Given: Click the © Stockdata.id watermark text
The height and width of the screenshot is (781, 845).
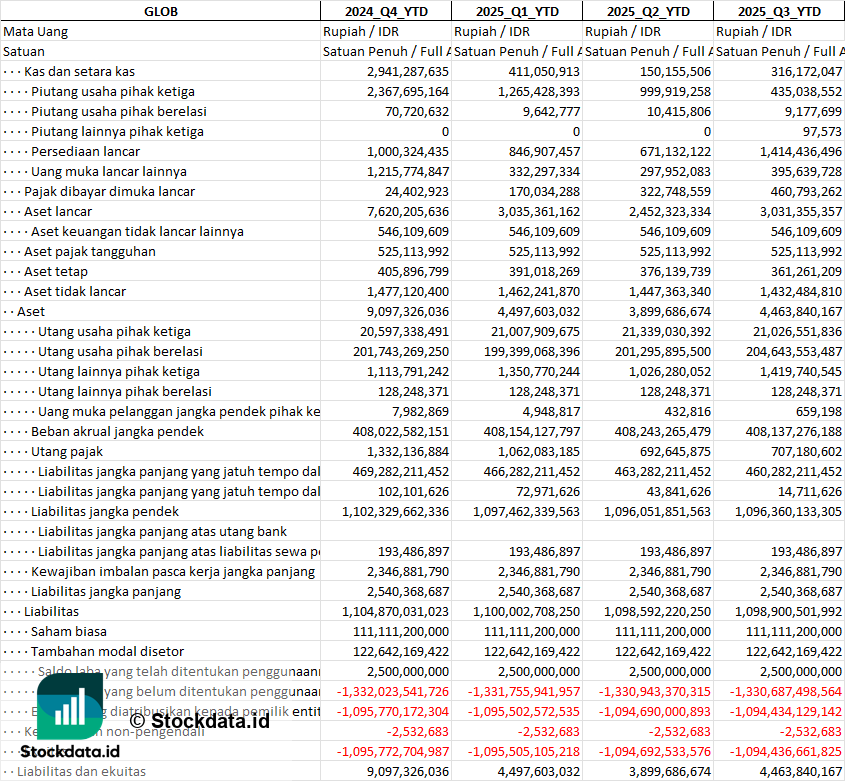Looking at the screenshot, I should [x=199, y=720].
